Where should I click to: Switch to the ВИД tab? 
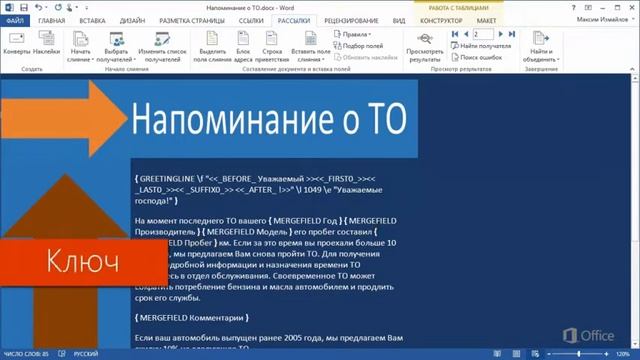399,20
